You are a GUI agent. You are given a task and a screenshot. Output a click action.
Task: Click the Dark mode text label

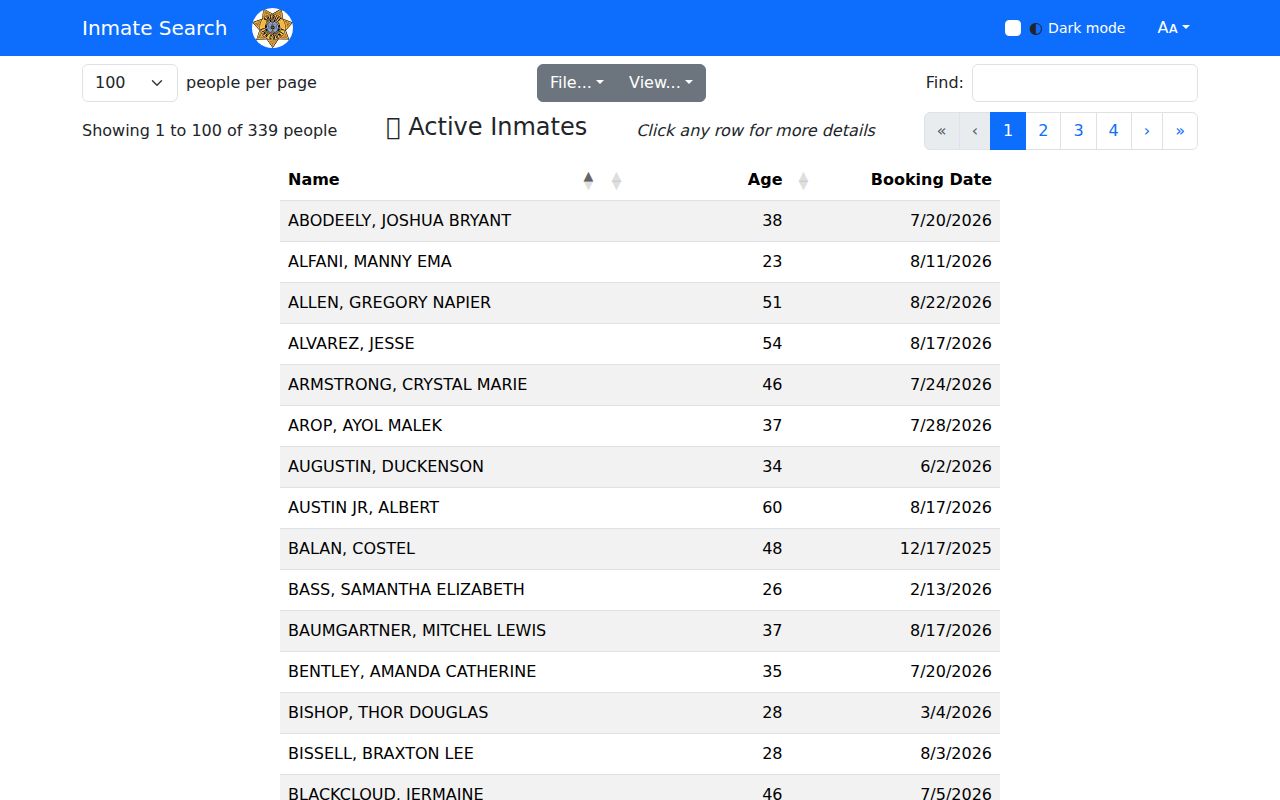pyautogui.click(x=1087, y=28)
